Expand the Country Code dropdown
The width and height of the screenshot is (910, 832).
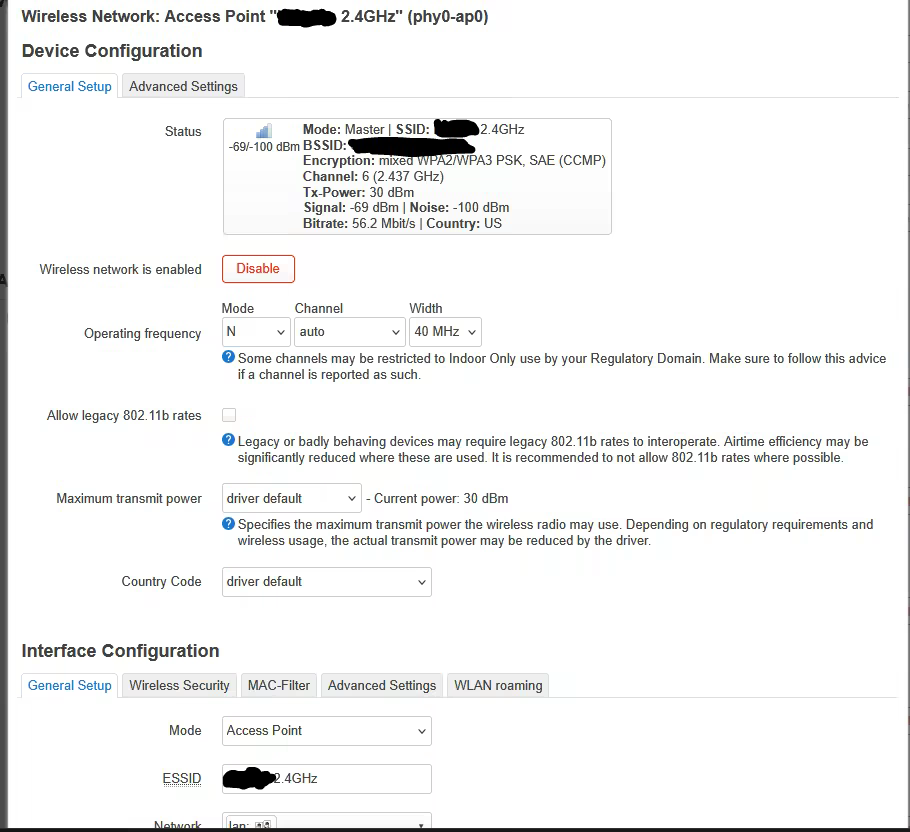pos(326,582)
